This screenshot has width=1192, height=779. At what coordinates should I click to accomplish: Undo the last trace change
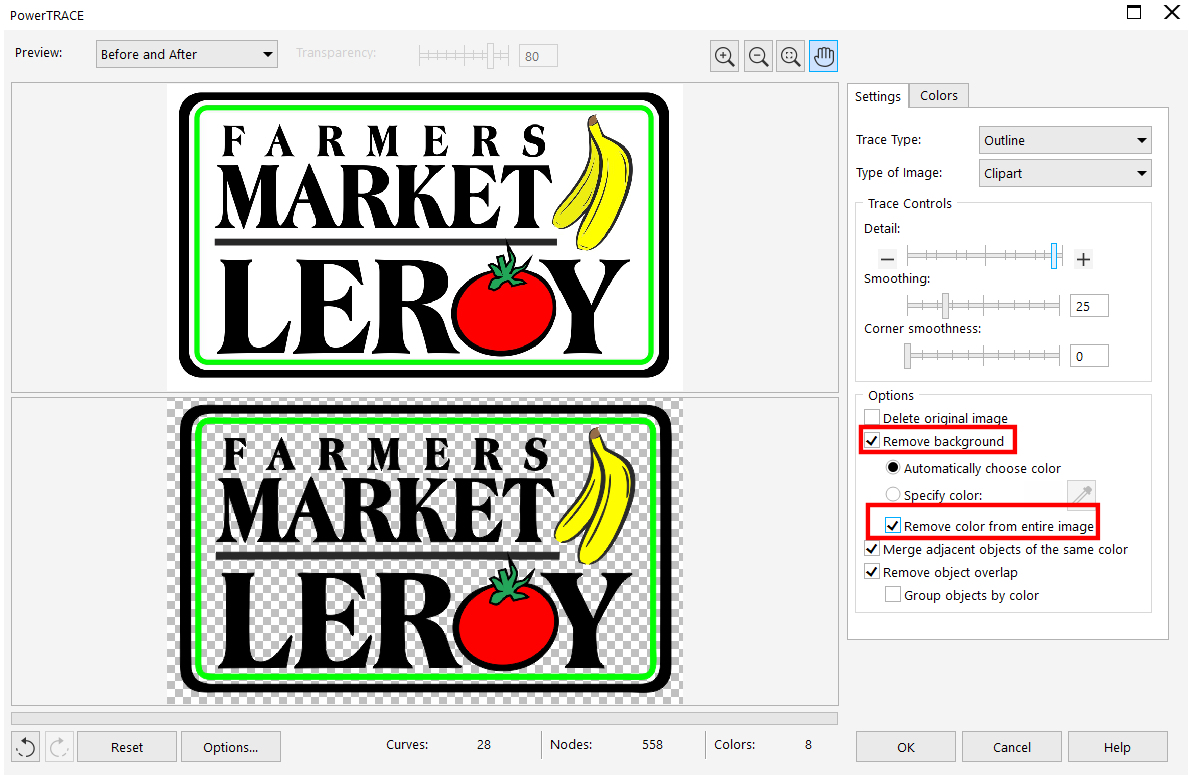[25, 746]
